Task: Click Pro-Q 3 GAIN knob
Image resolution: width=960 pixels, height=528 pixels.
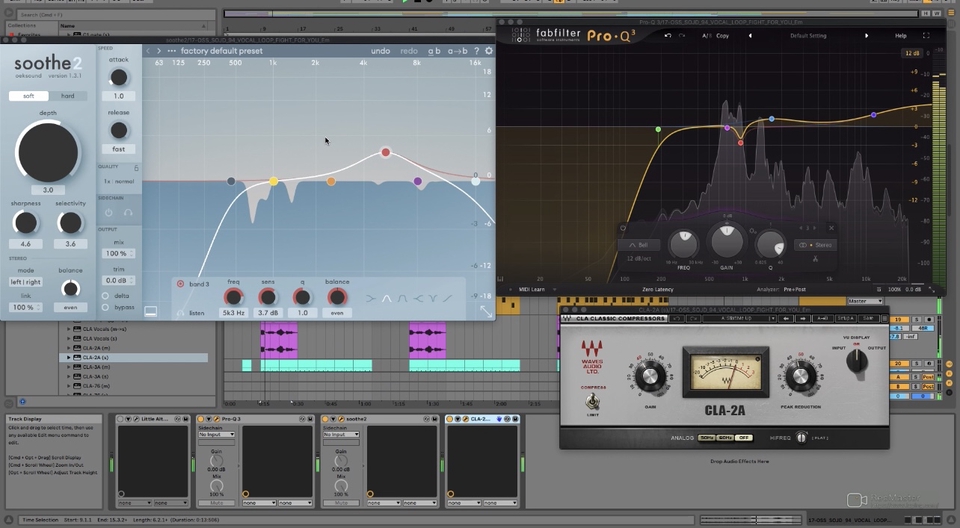Action: pos(727,240)
